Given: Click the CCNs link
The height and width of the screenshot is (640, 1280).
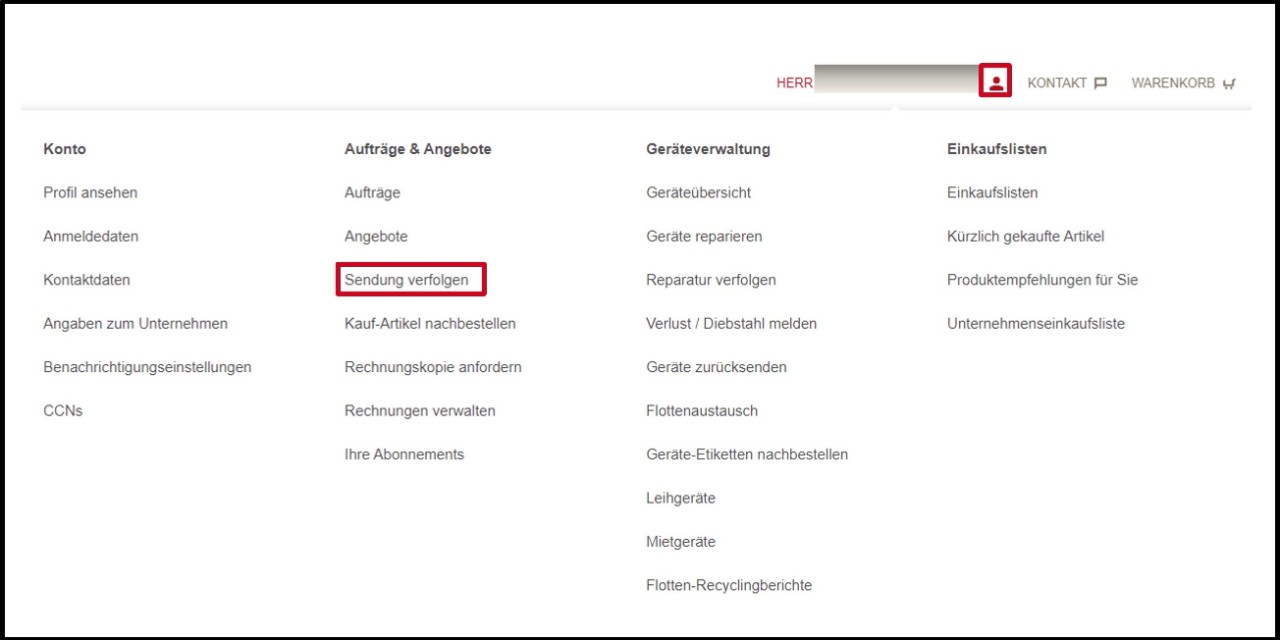Looking at the screenshot, I should pyautogui.click(x=63, y=411).
